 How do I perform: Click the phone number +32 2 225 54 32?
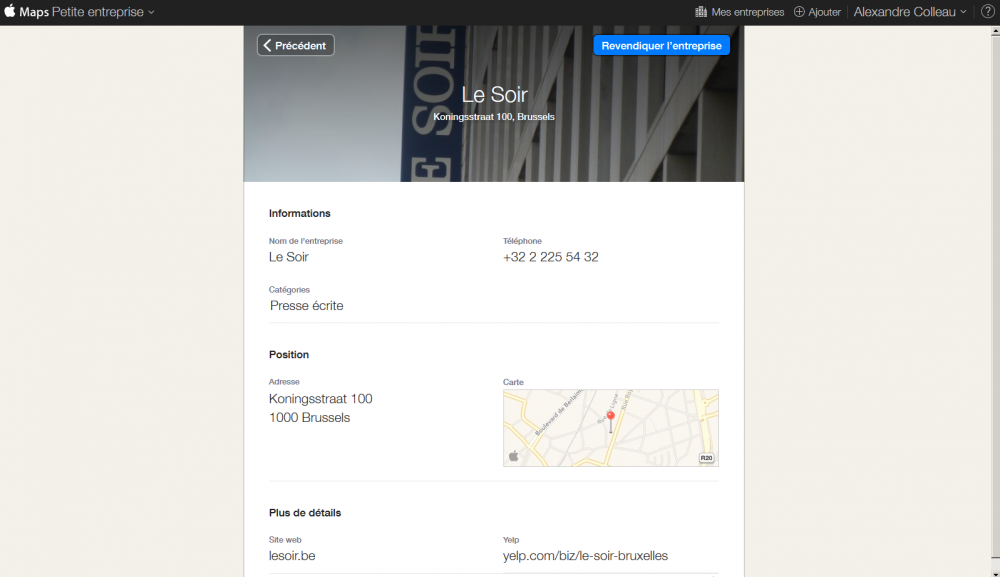(550, 257)
